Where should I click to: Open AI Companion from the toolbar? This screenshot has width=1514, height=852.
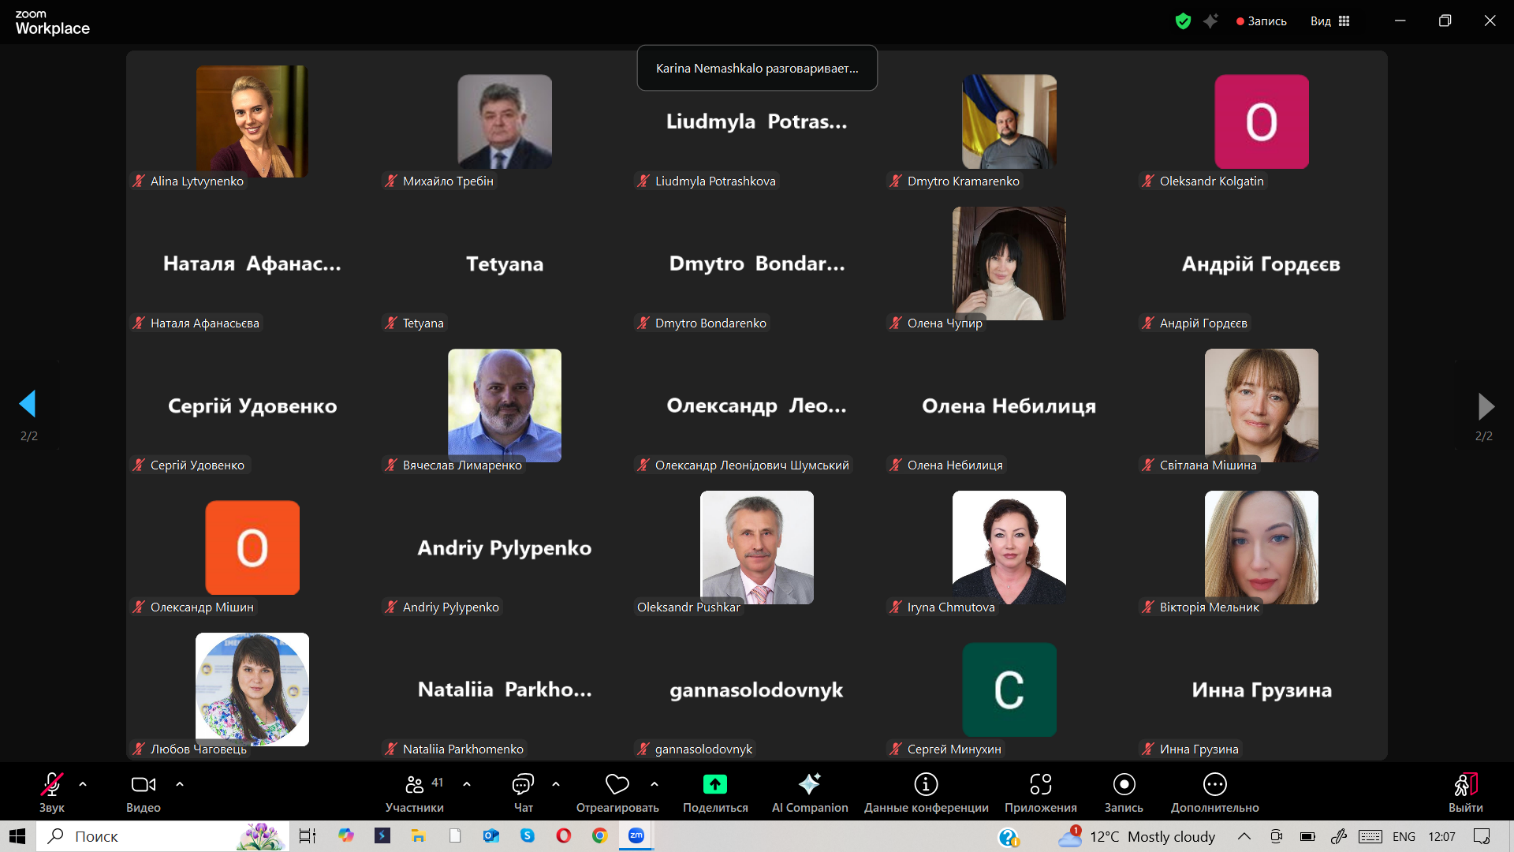(x=810, y=792)
